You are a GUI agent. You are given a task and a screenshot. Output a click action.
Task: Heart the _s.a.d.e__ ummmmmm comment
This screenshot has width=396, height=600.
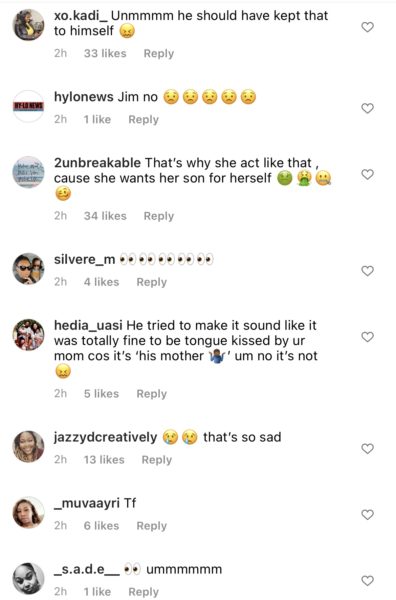click(367, 581)
